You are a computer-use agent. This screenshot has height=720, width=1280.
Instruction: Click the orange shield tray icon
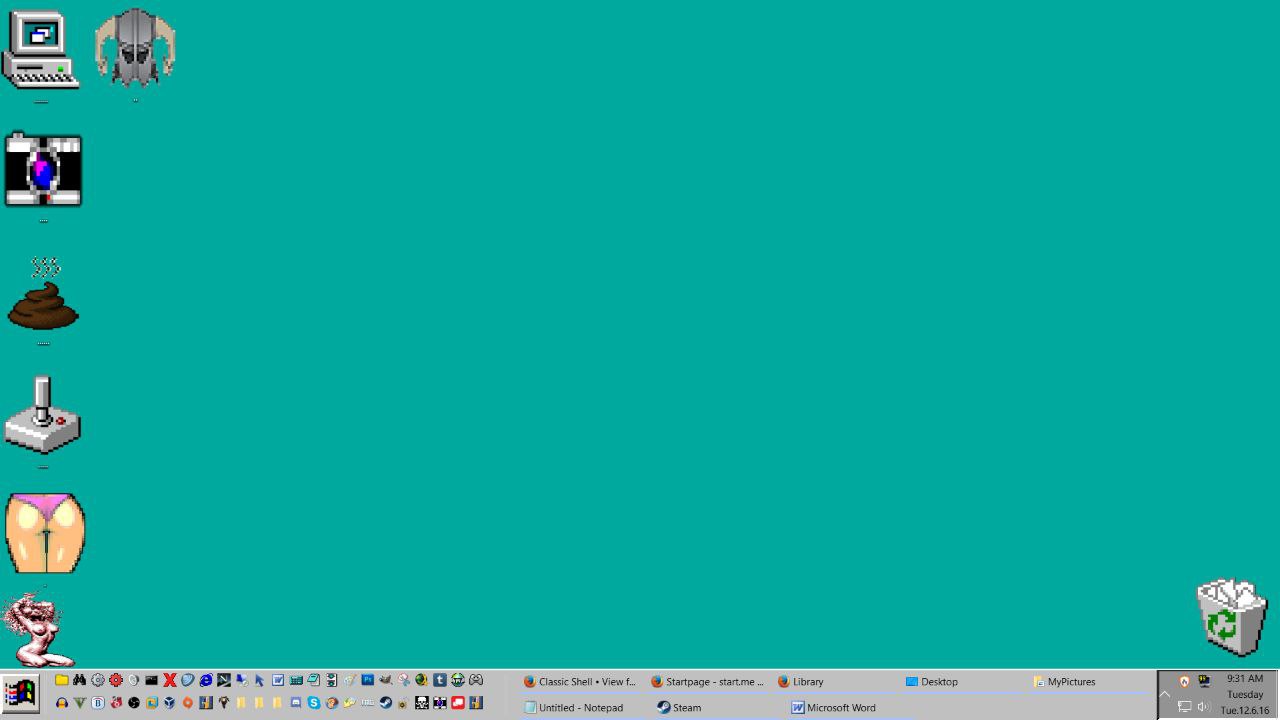click(1184, 681)
